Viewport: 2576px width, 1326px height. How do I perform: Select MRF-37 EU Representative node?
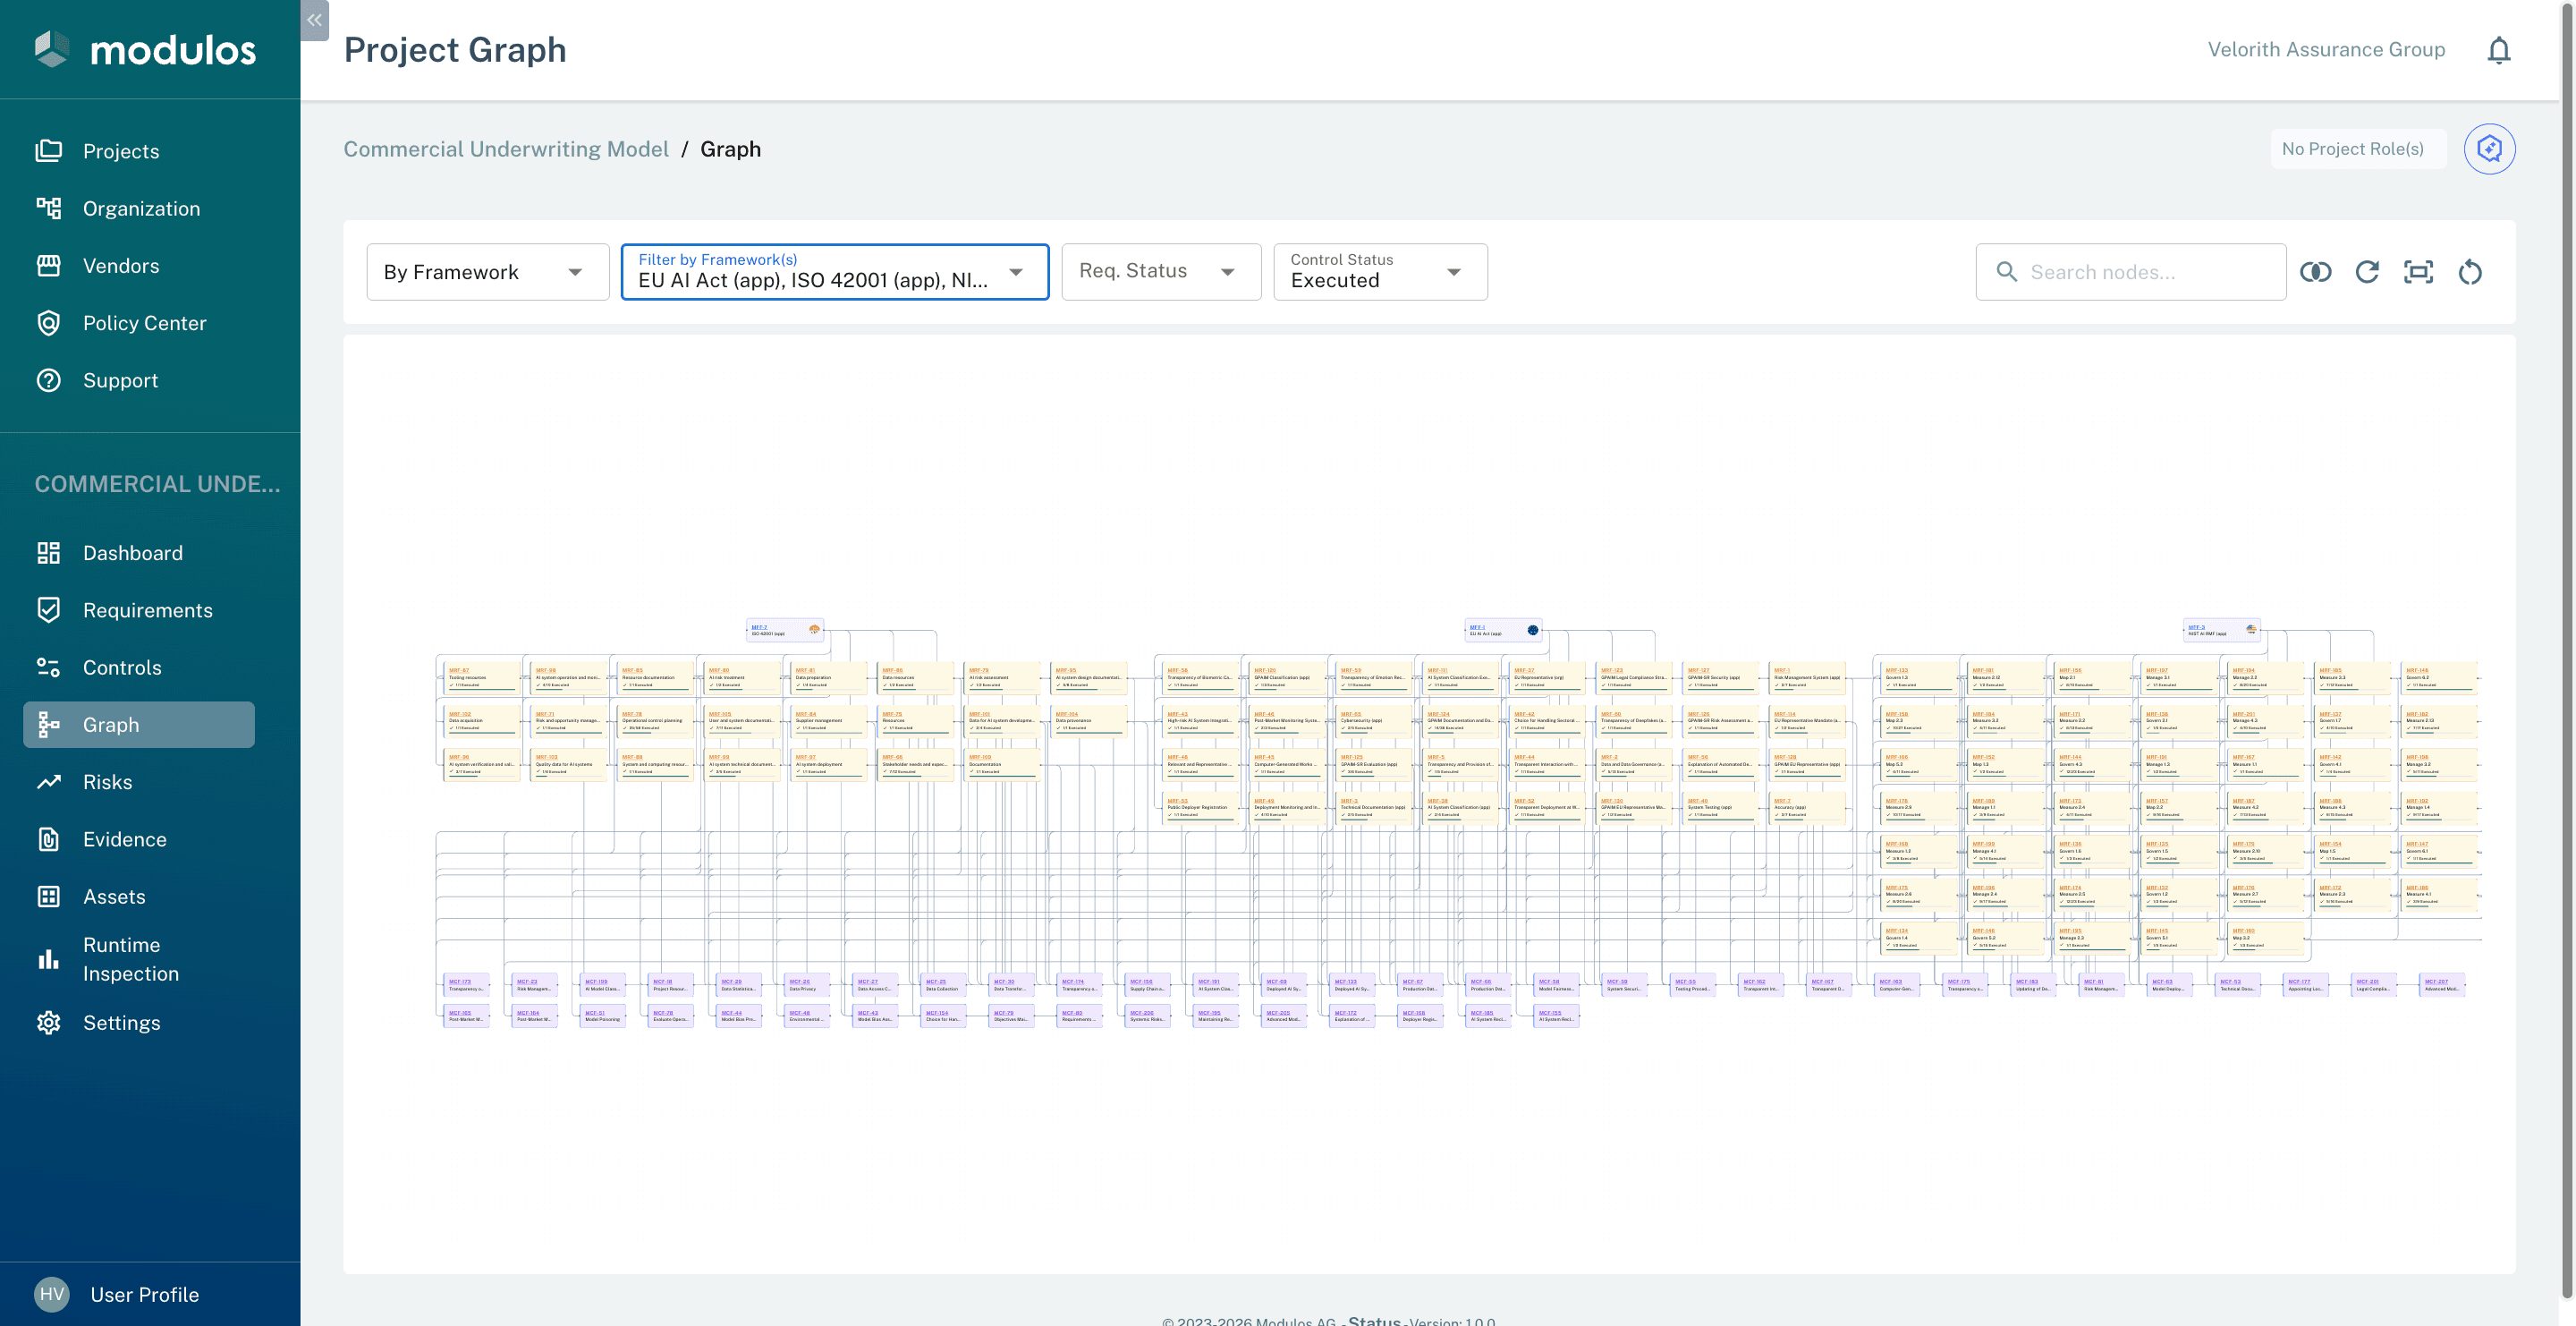(1548, 677)
